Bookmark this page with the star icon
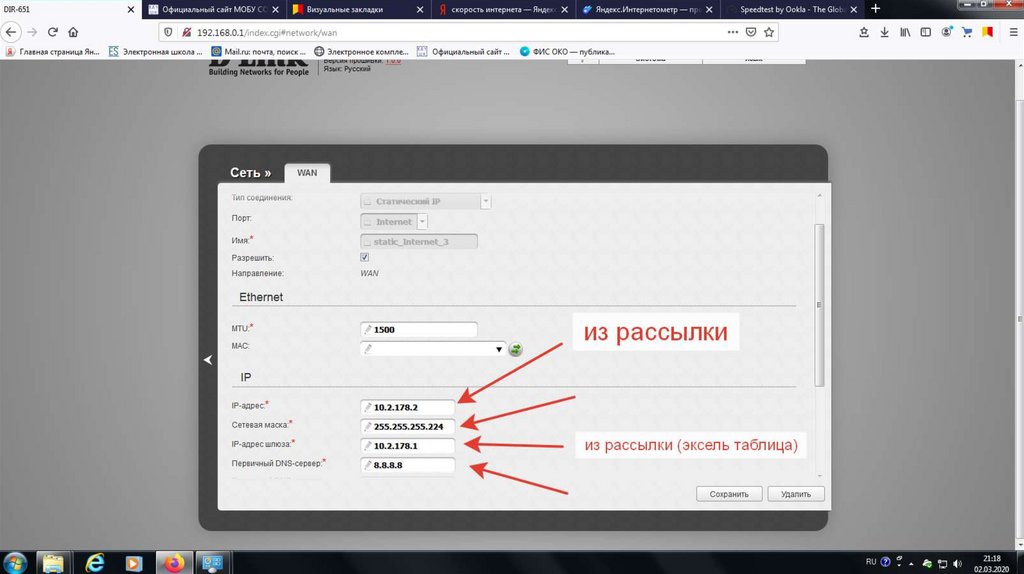This screenshot has width=1024, height=574. tap(769, 32)
